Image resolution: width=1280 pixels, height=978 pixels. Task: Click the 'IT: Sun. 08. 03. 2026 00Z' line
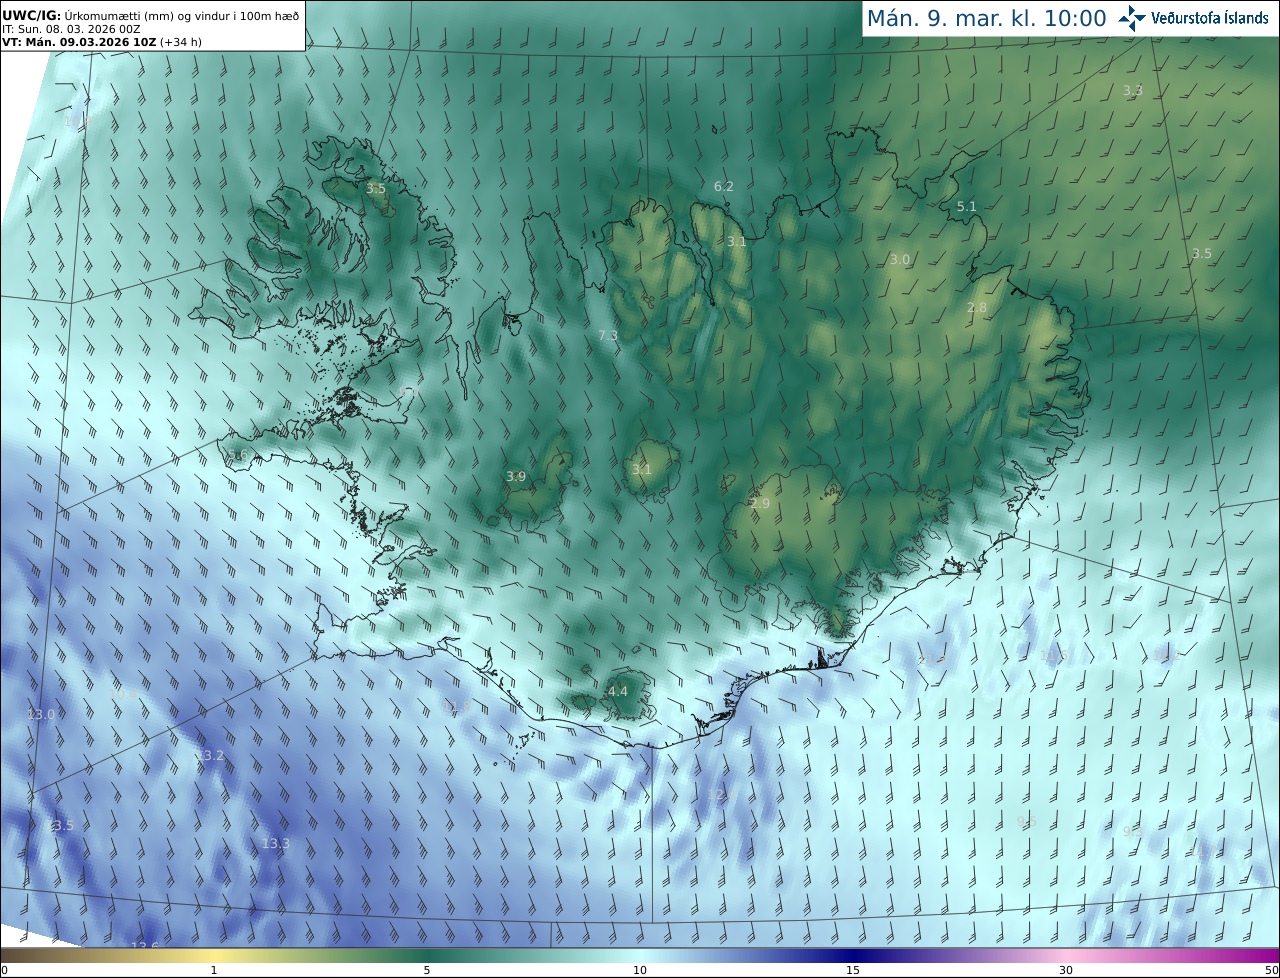pos(71,29)
